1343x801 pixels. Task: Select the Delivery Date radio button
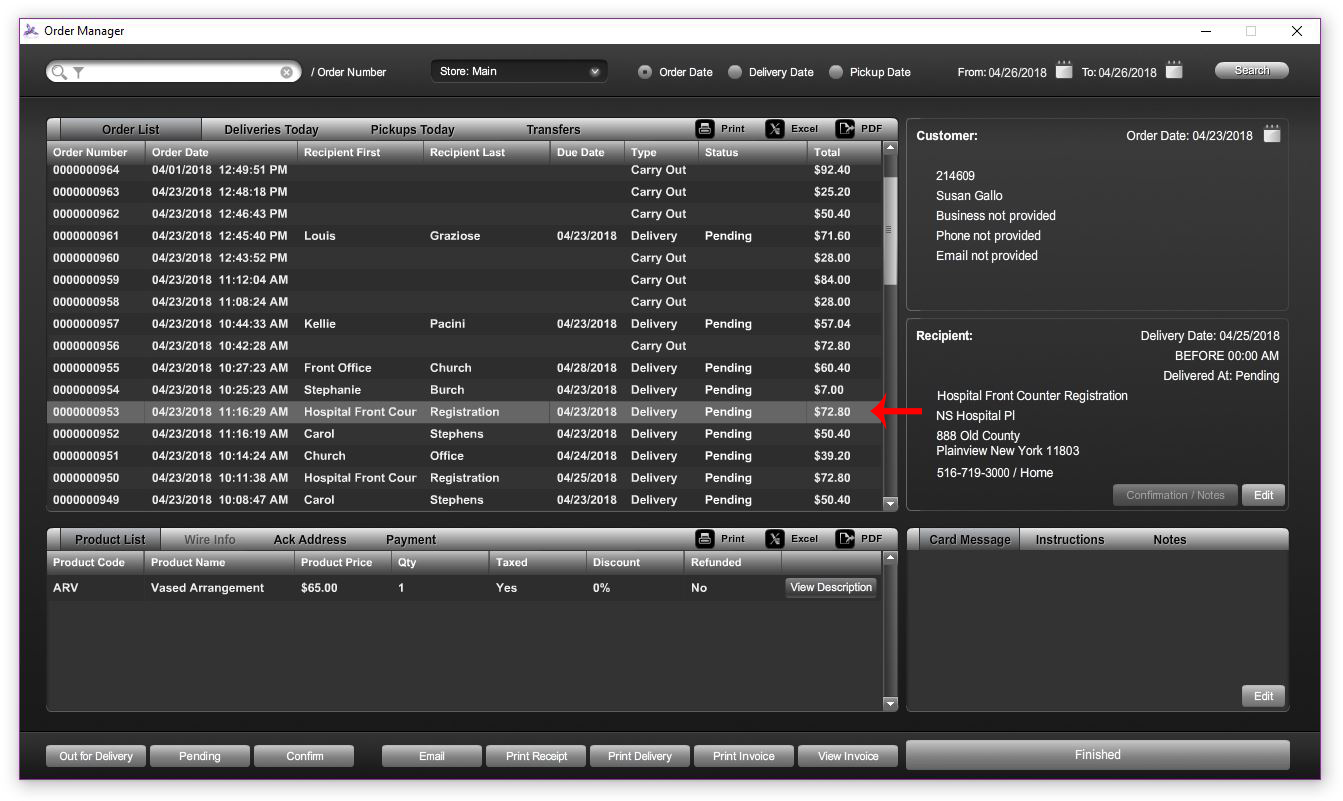tap(735, 72)
